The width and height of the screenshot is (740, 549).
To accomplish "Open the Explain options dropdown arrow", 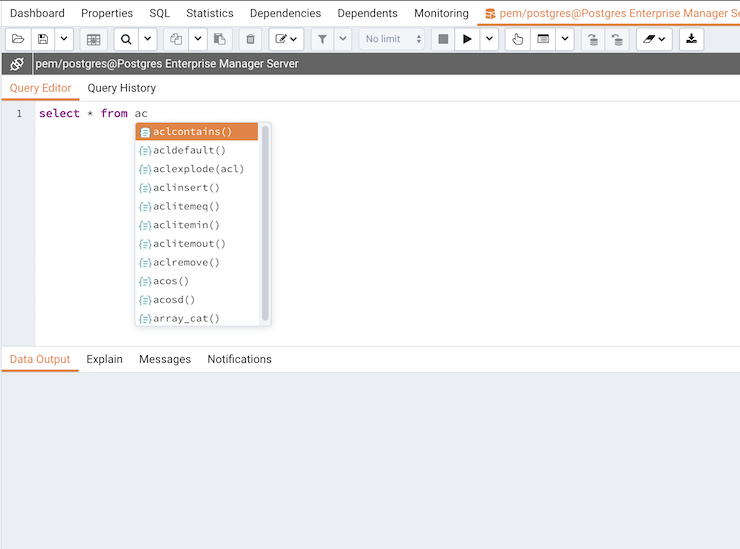I will [565, 39].
